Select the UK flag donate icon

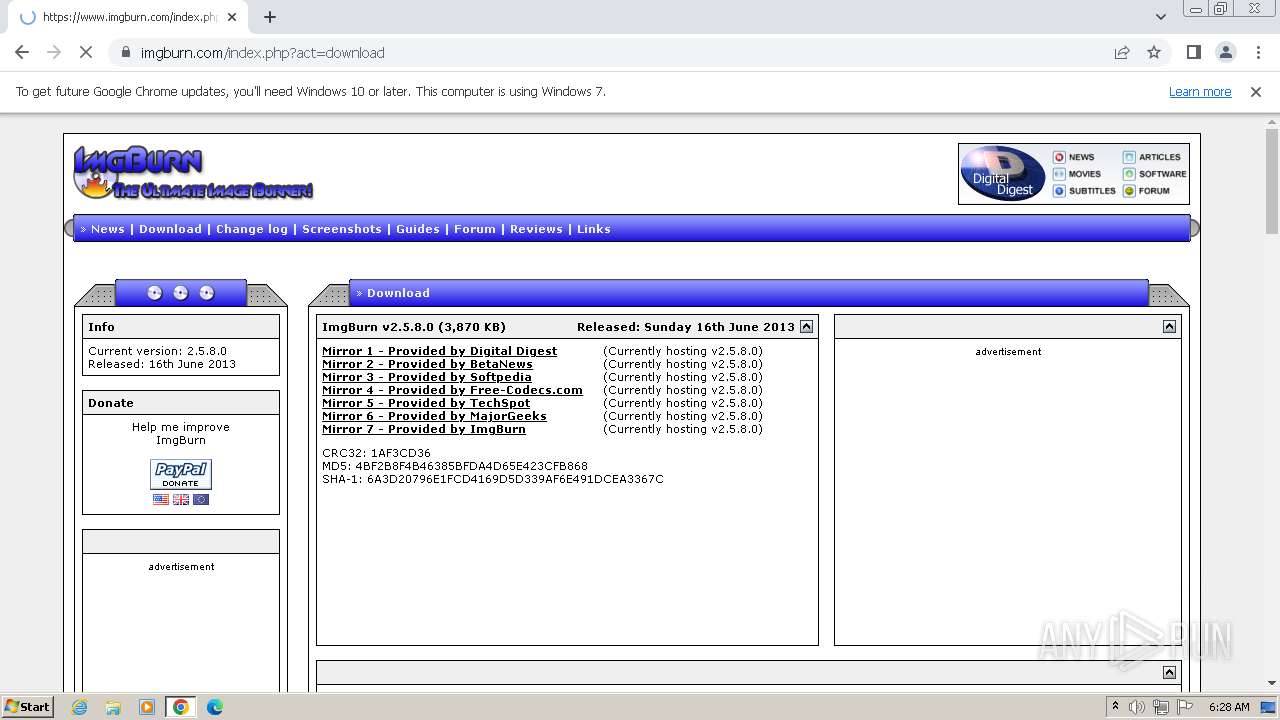[181, 499]
